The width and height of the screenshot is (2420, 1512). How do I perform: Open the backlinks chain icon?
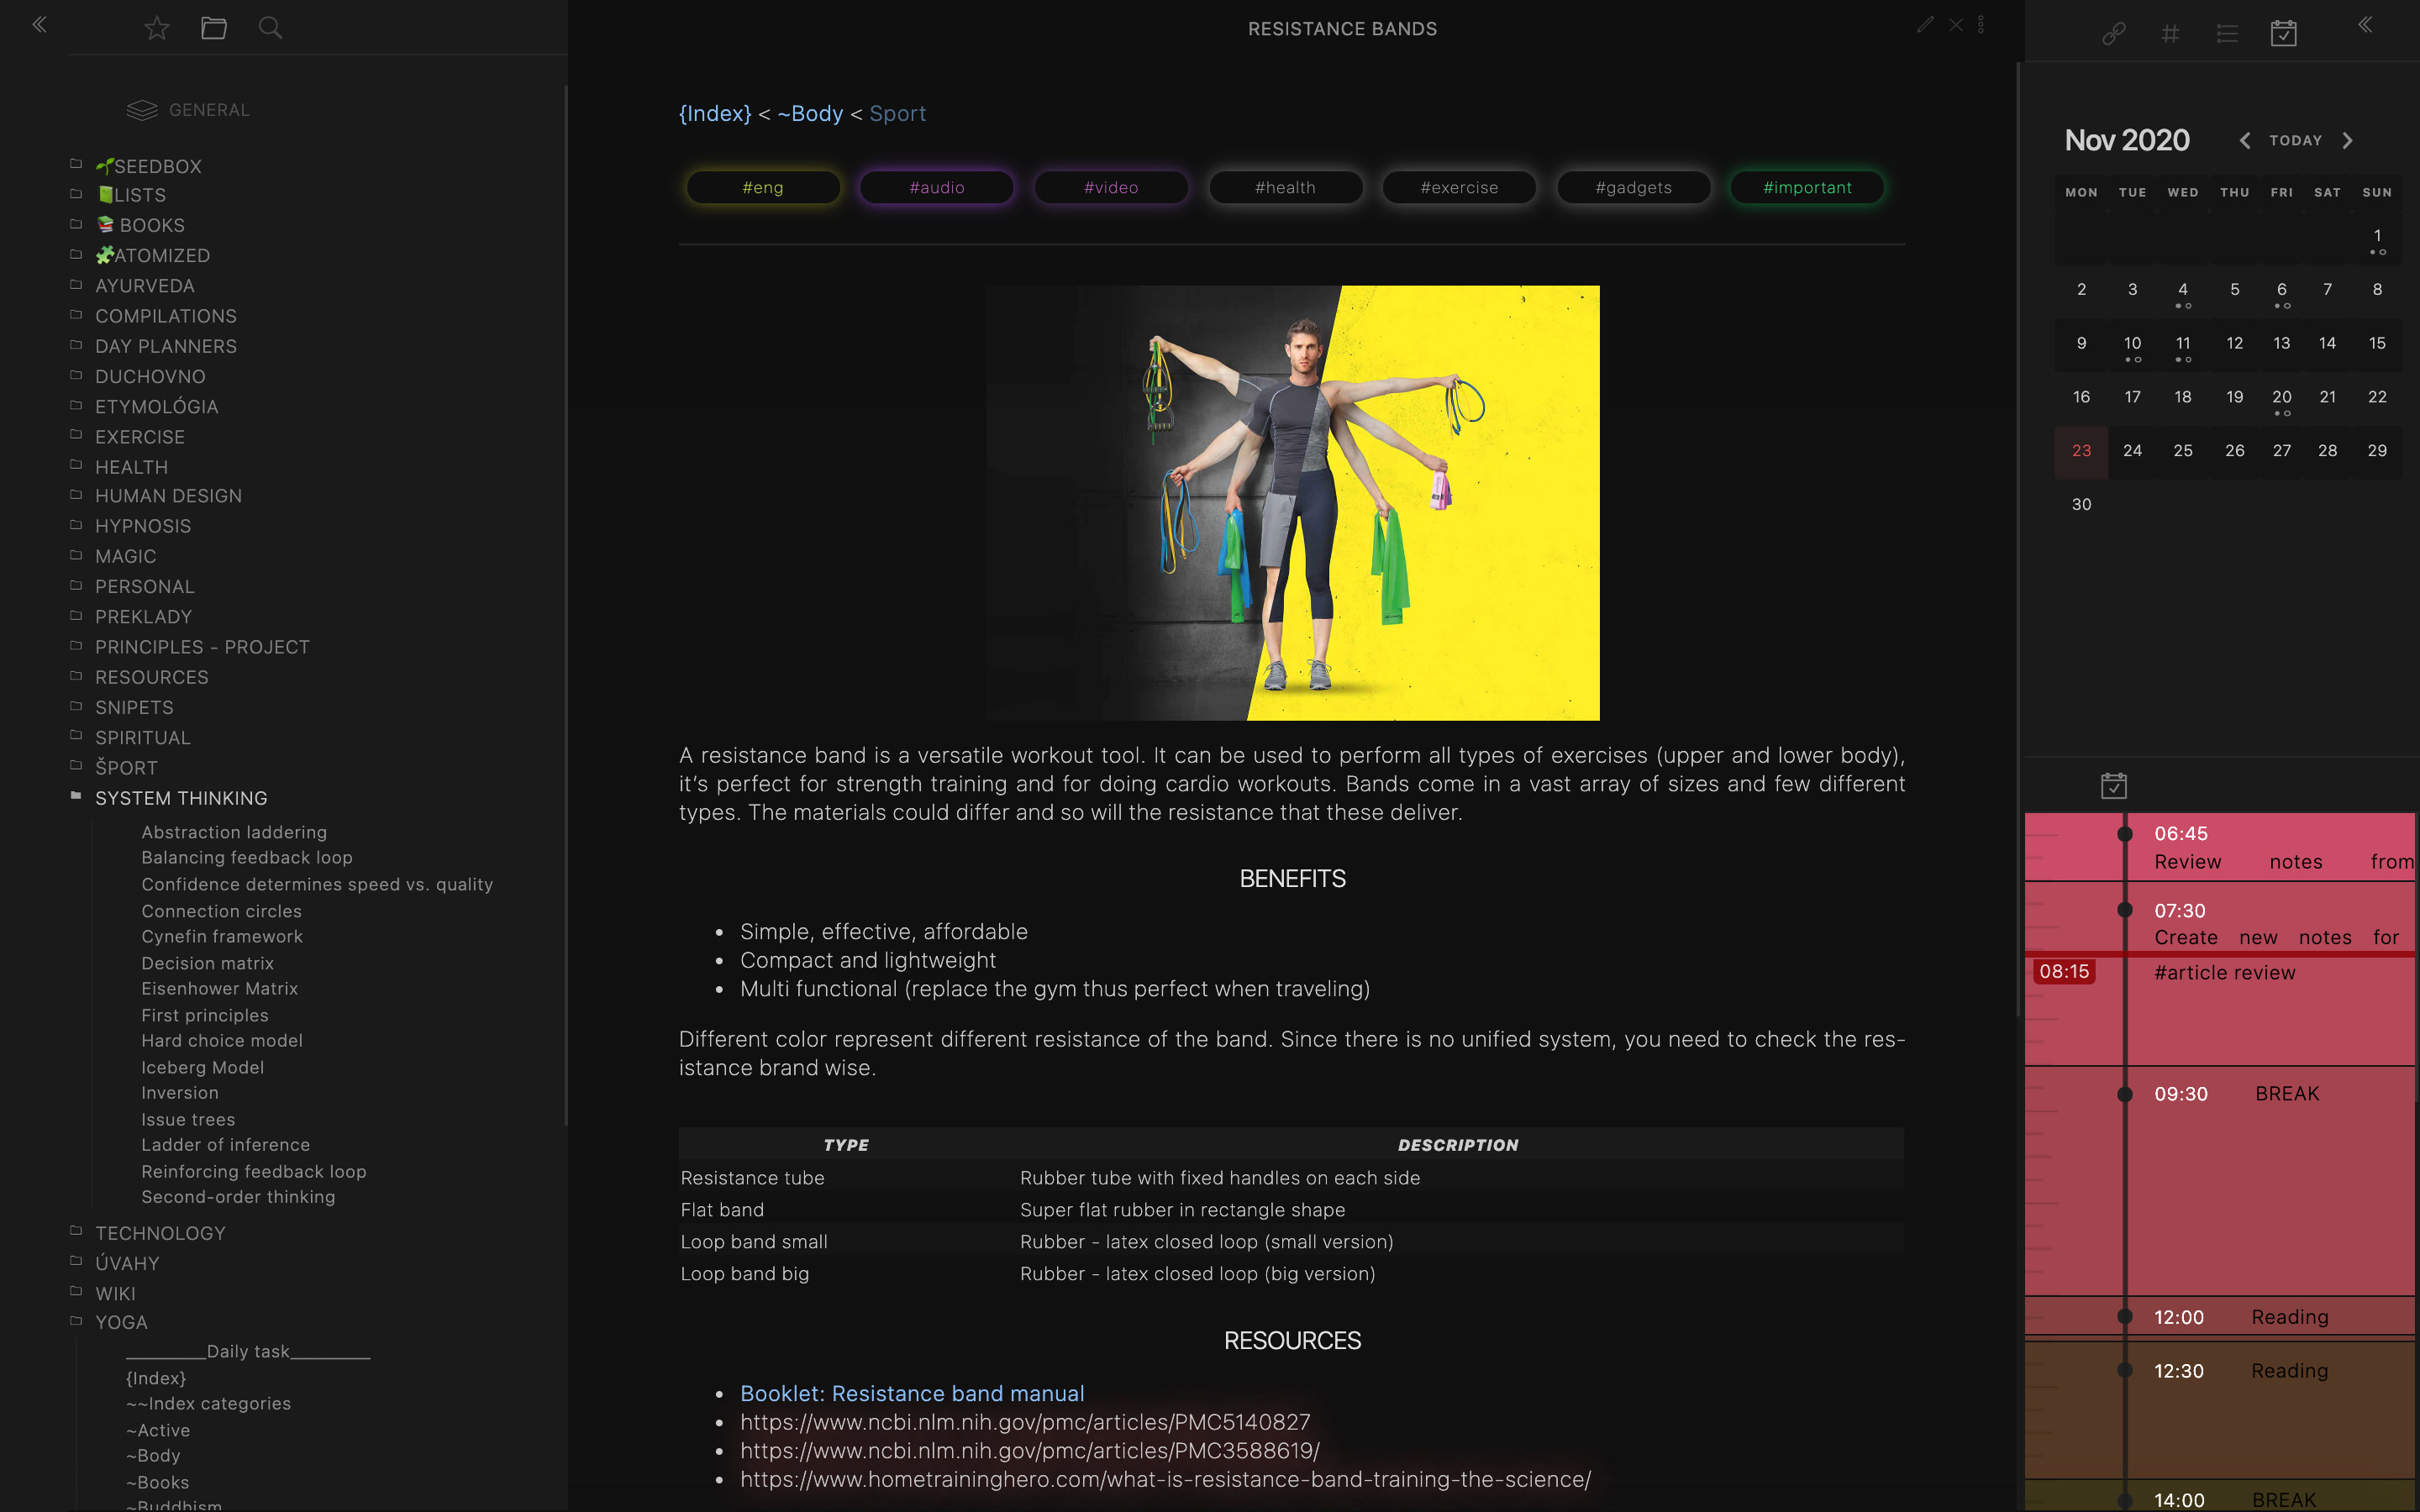(x=2113, y=34)
